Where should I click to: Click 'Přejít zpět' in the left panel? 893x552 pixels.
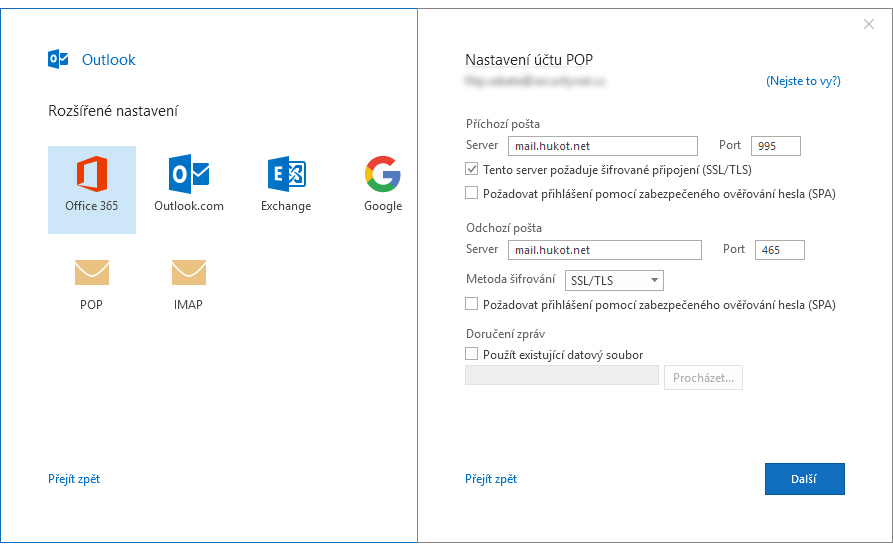(x=74, y=479)
